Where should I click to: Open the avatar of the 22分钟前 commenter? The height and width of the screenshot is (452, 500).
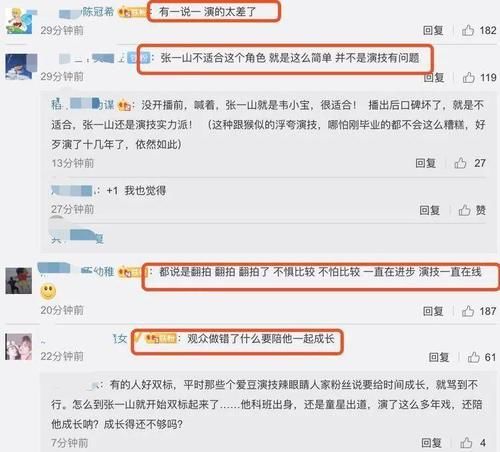click(x=19, y=347)
